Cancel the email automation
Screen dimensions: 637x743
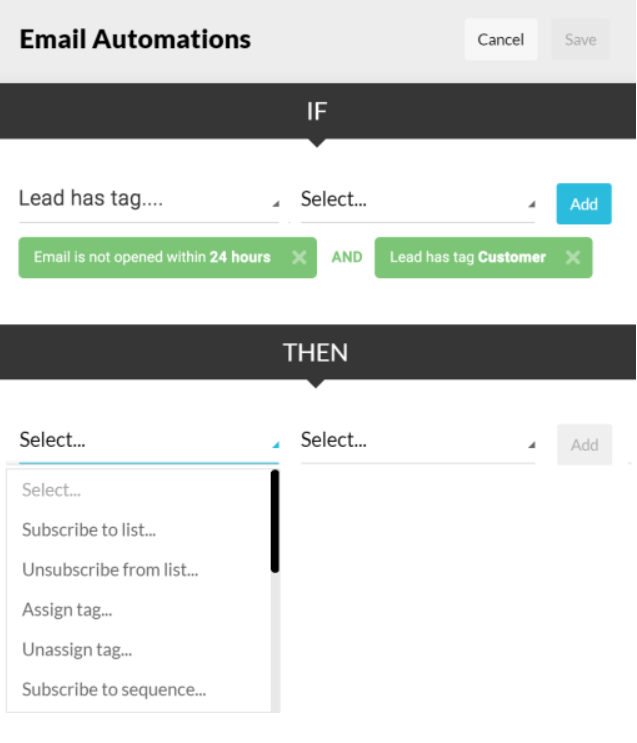(501, 40)
